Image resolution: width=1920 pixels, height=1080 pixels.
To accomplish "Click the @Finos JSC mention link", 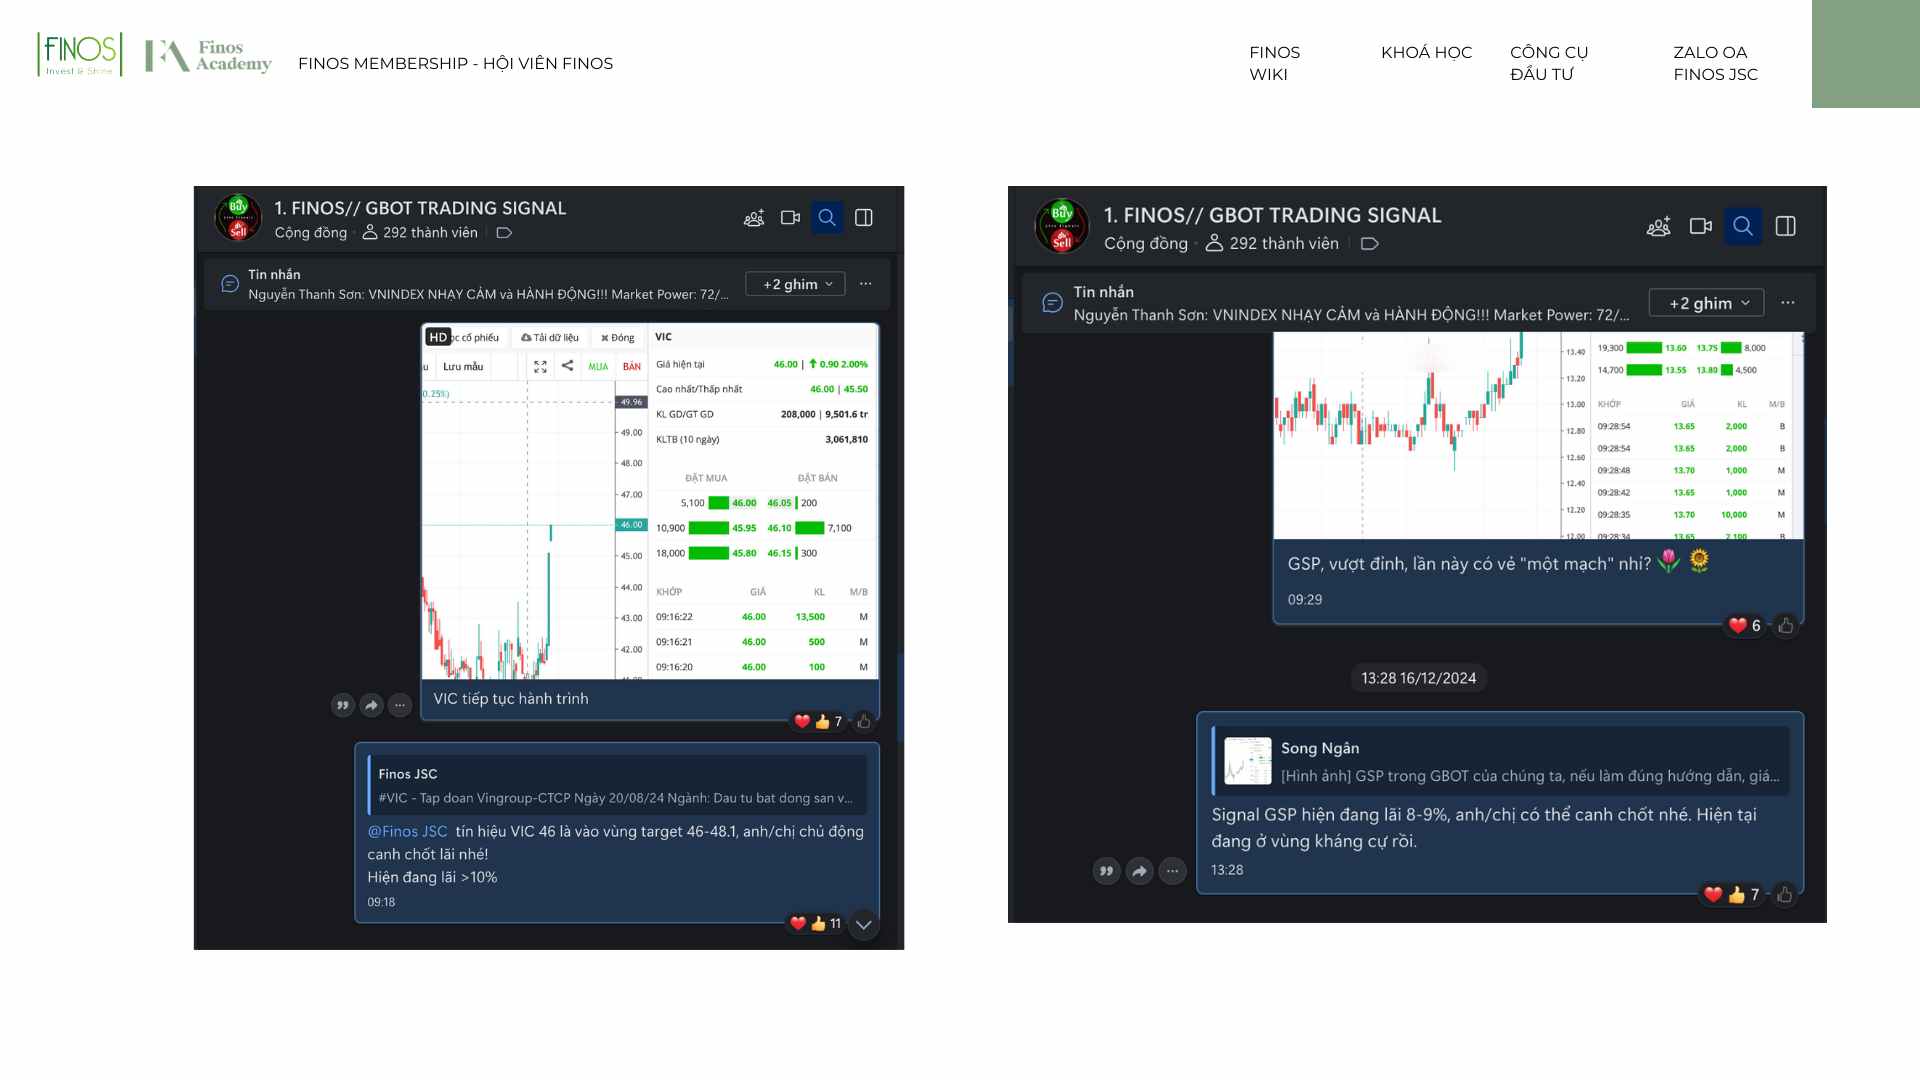I will pos(407,831).
